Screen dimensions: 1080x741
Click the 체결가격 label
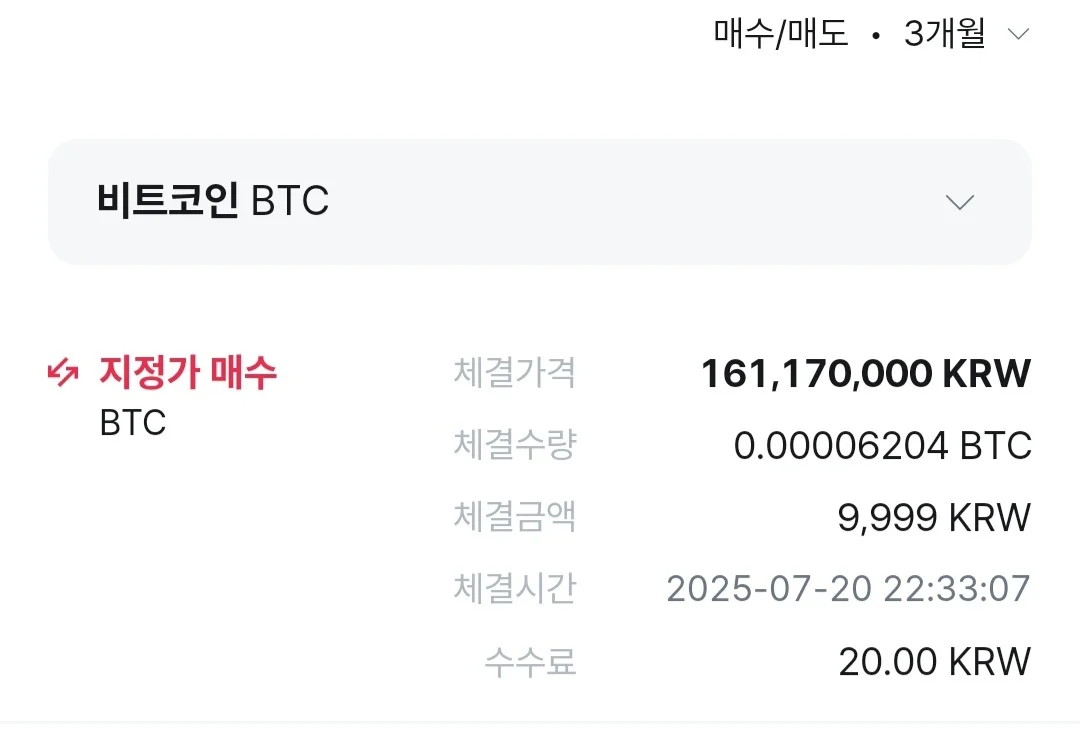(x=514, y=373)
